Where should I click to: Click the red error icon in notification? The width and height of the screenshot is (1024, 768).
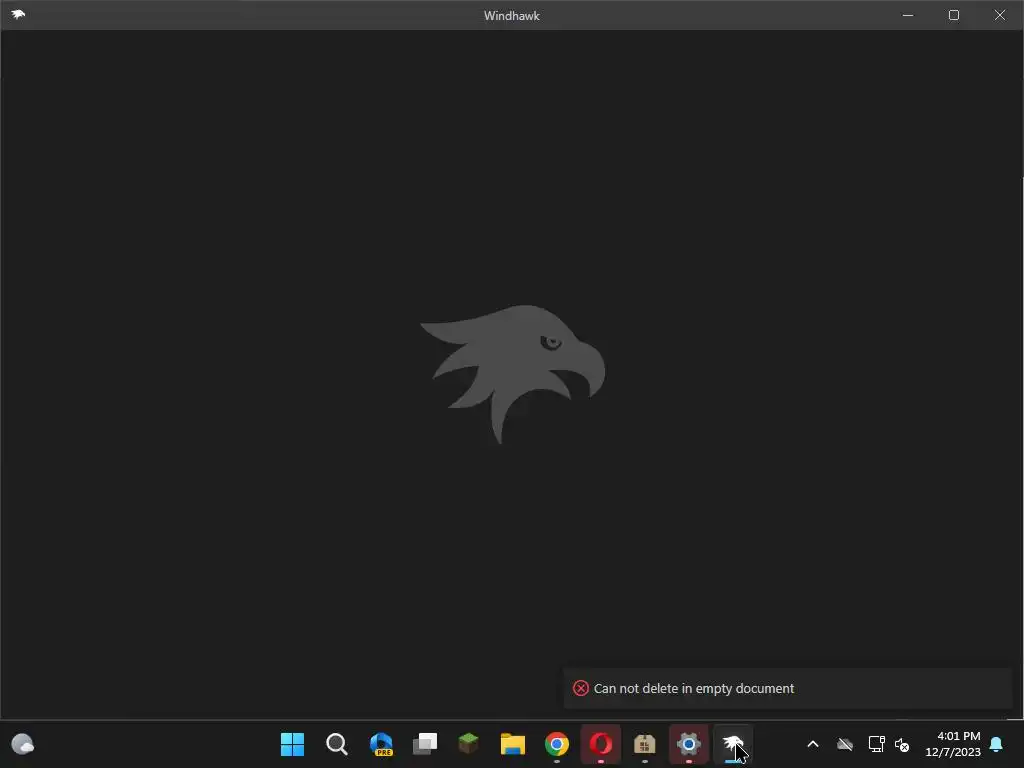point(581,688)
